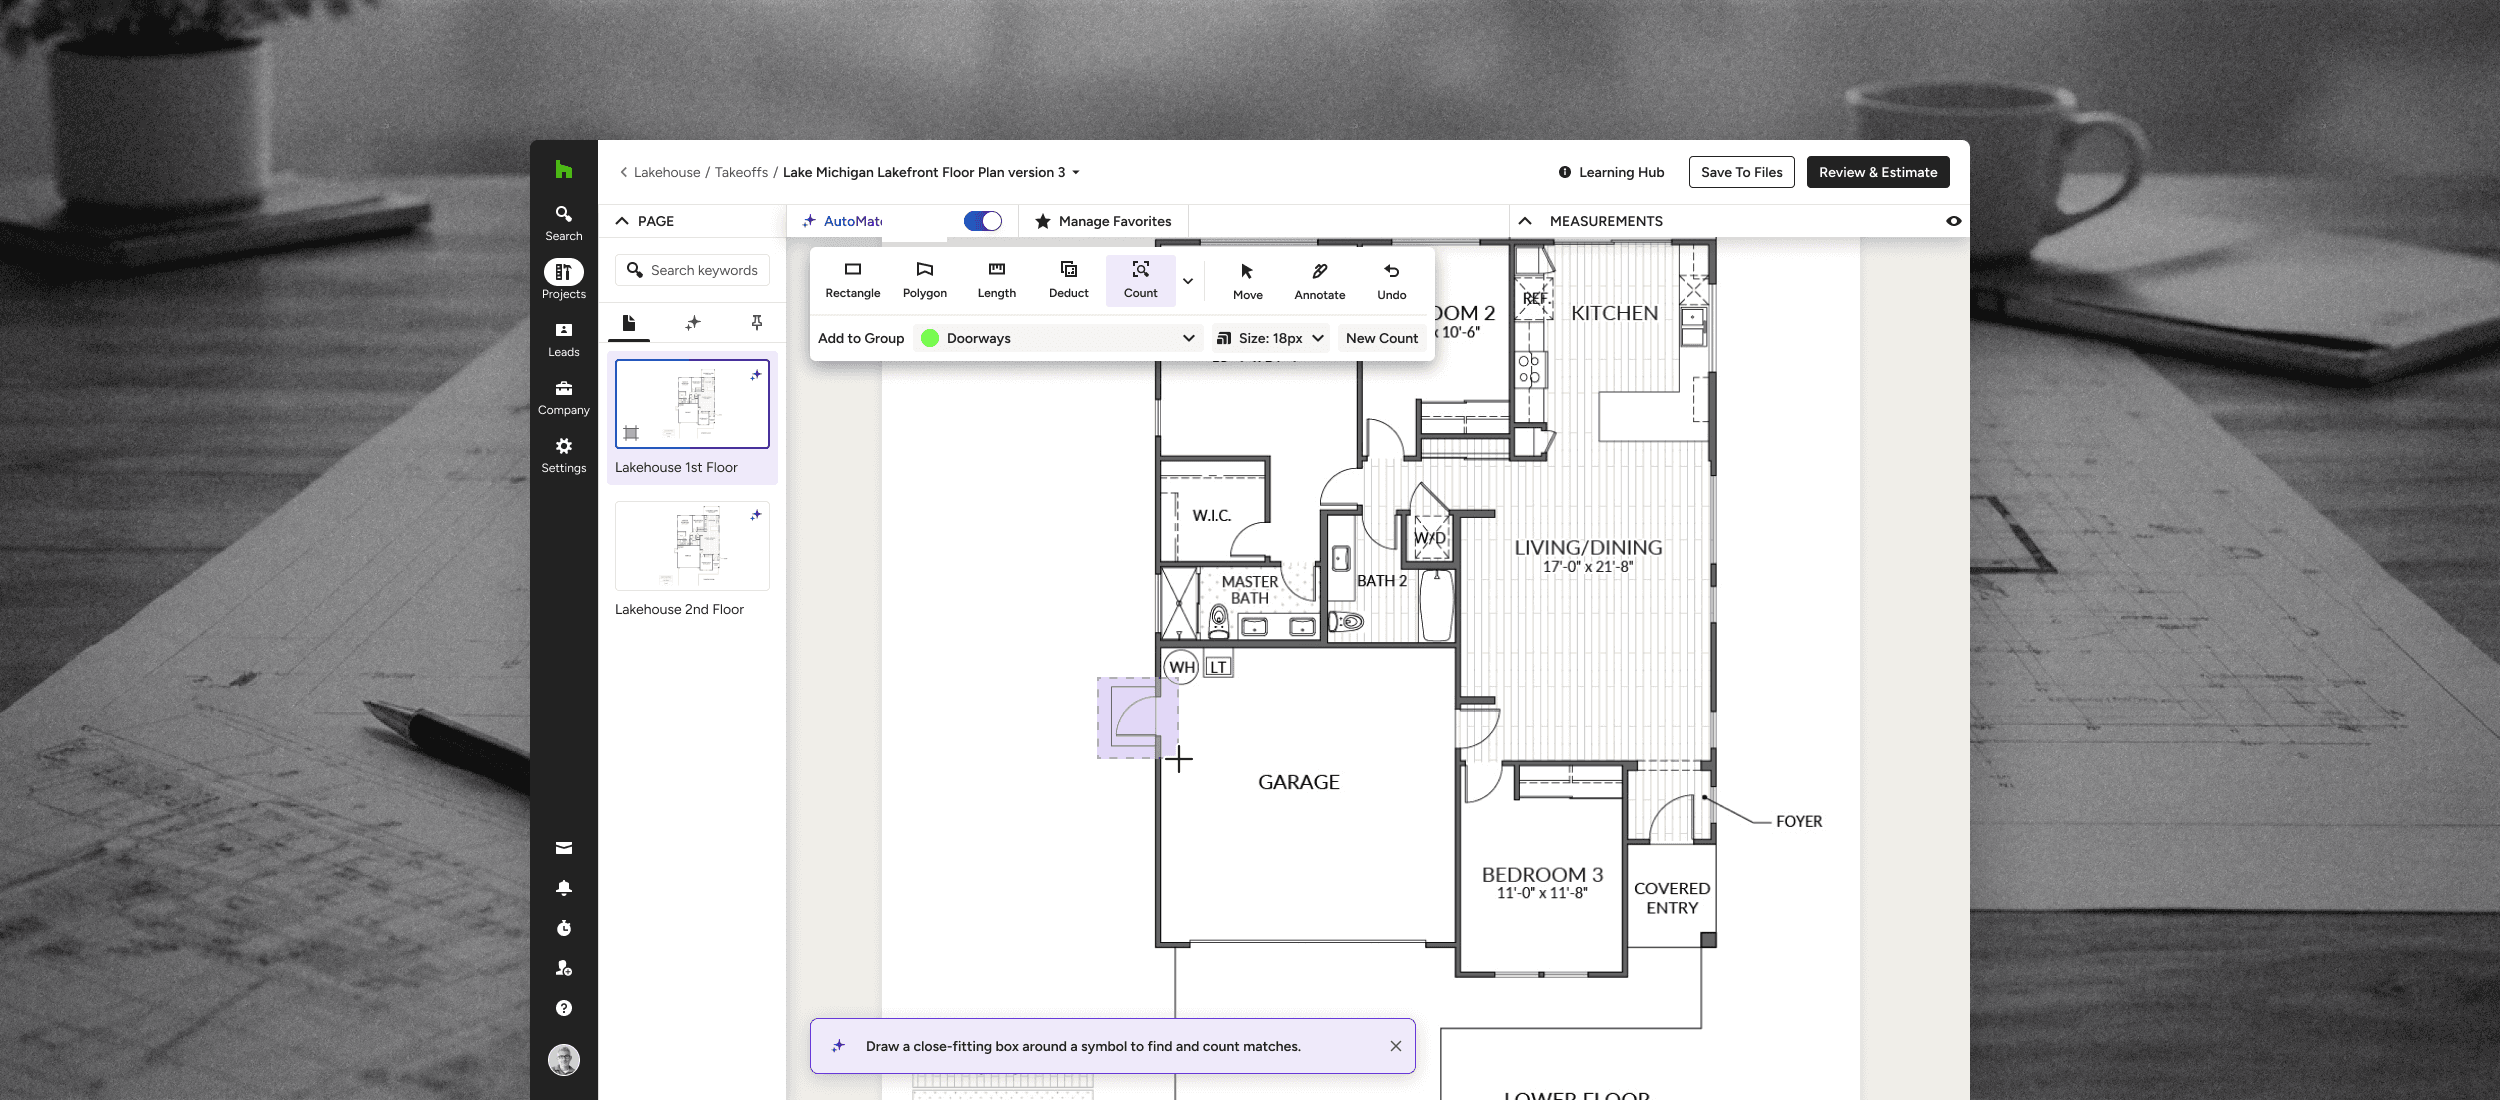Activate the Deduct tool
Image resolution: width=2500 pixels, height=1100 pixels.
(x=1068, y=279)
